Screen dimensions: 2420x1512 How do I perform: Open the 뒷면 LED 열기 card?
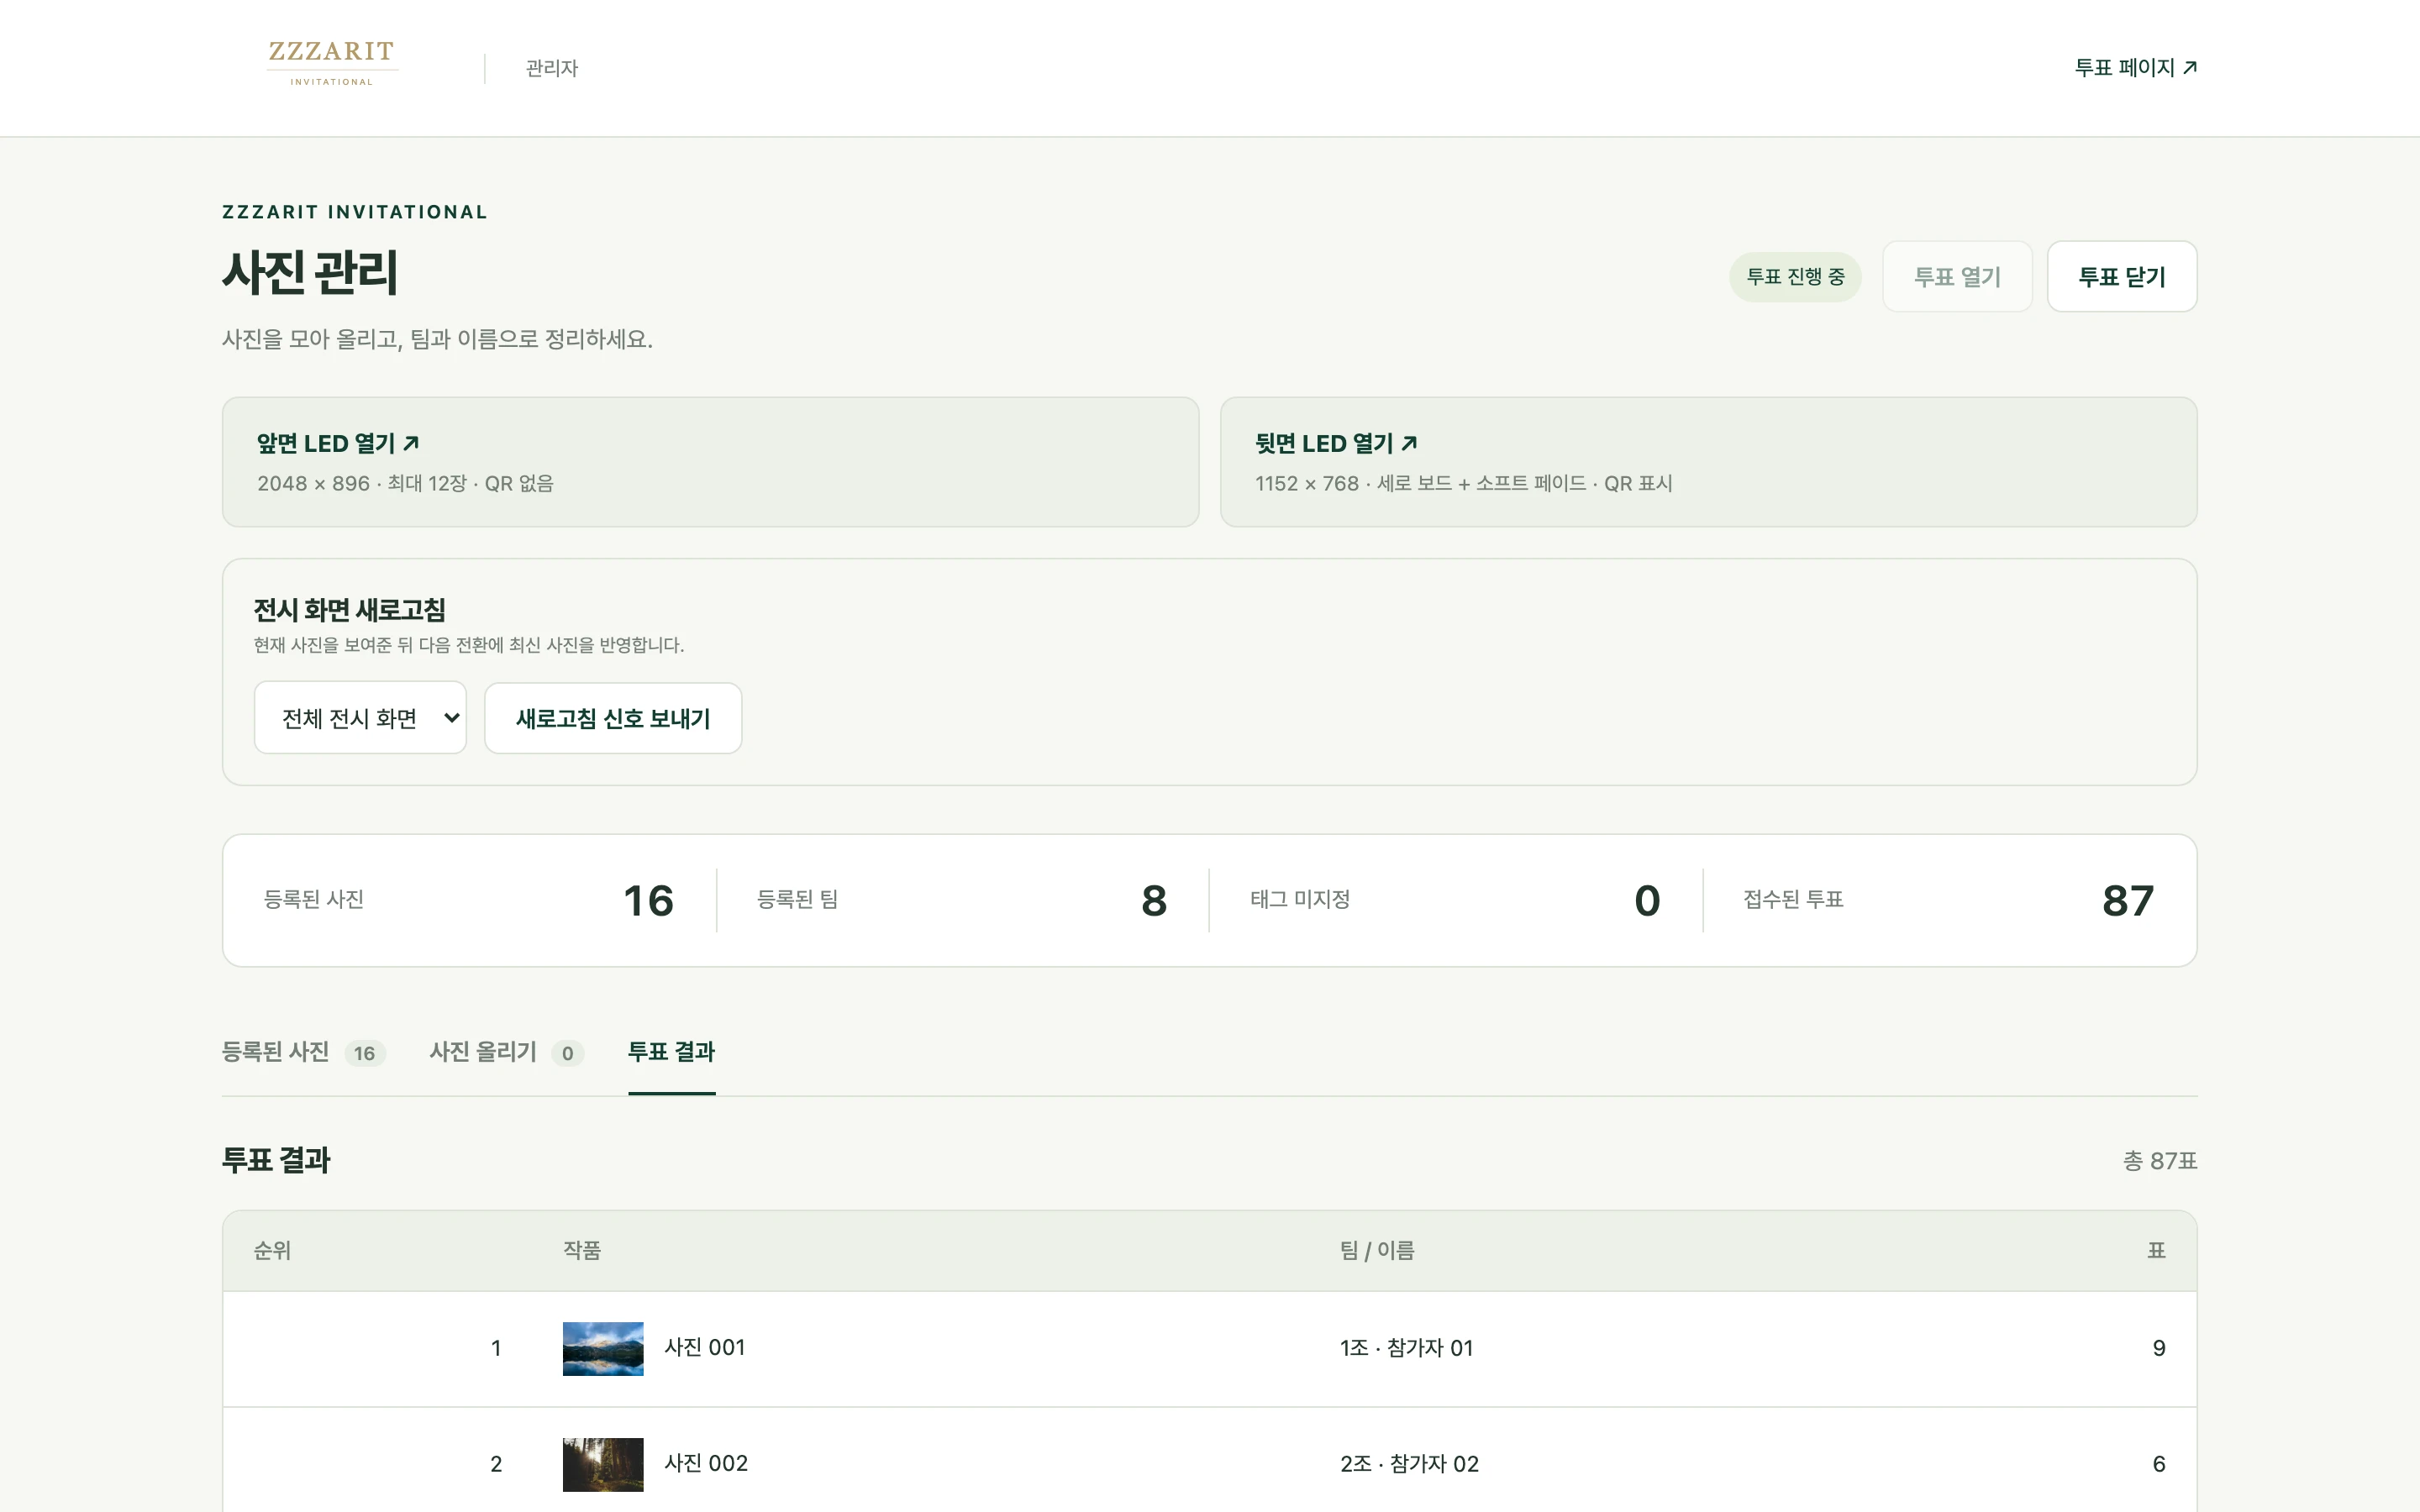tap(1708, 462)
